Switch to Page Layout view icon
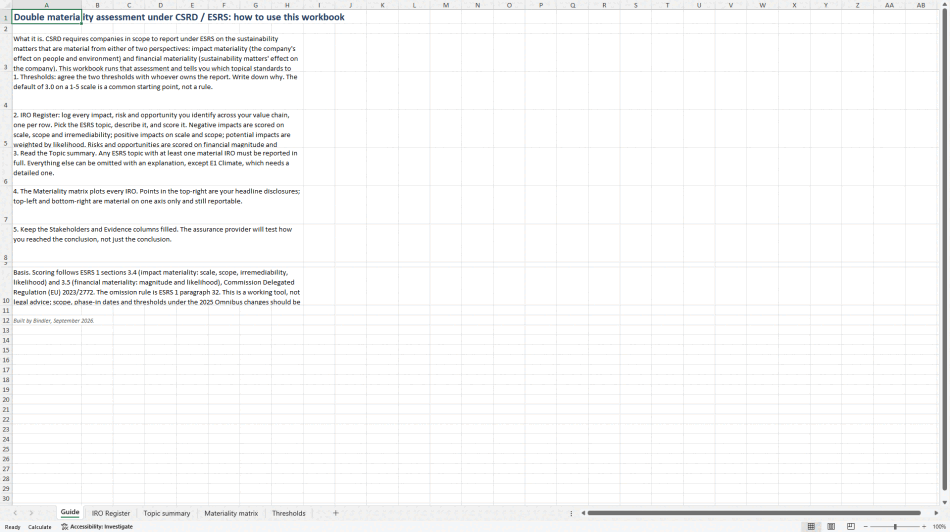The height and width of the screenshot is (532, 950). point(831,527)
